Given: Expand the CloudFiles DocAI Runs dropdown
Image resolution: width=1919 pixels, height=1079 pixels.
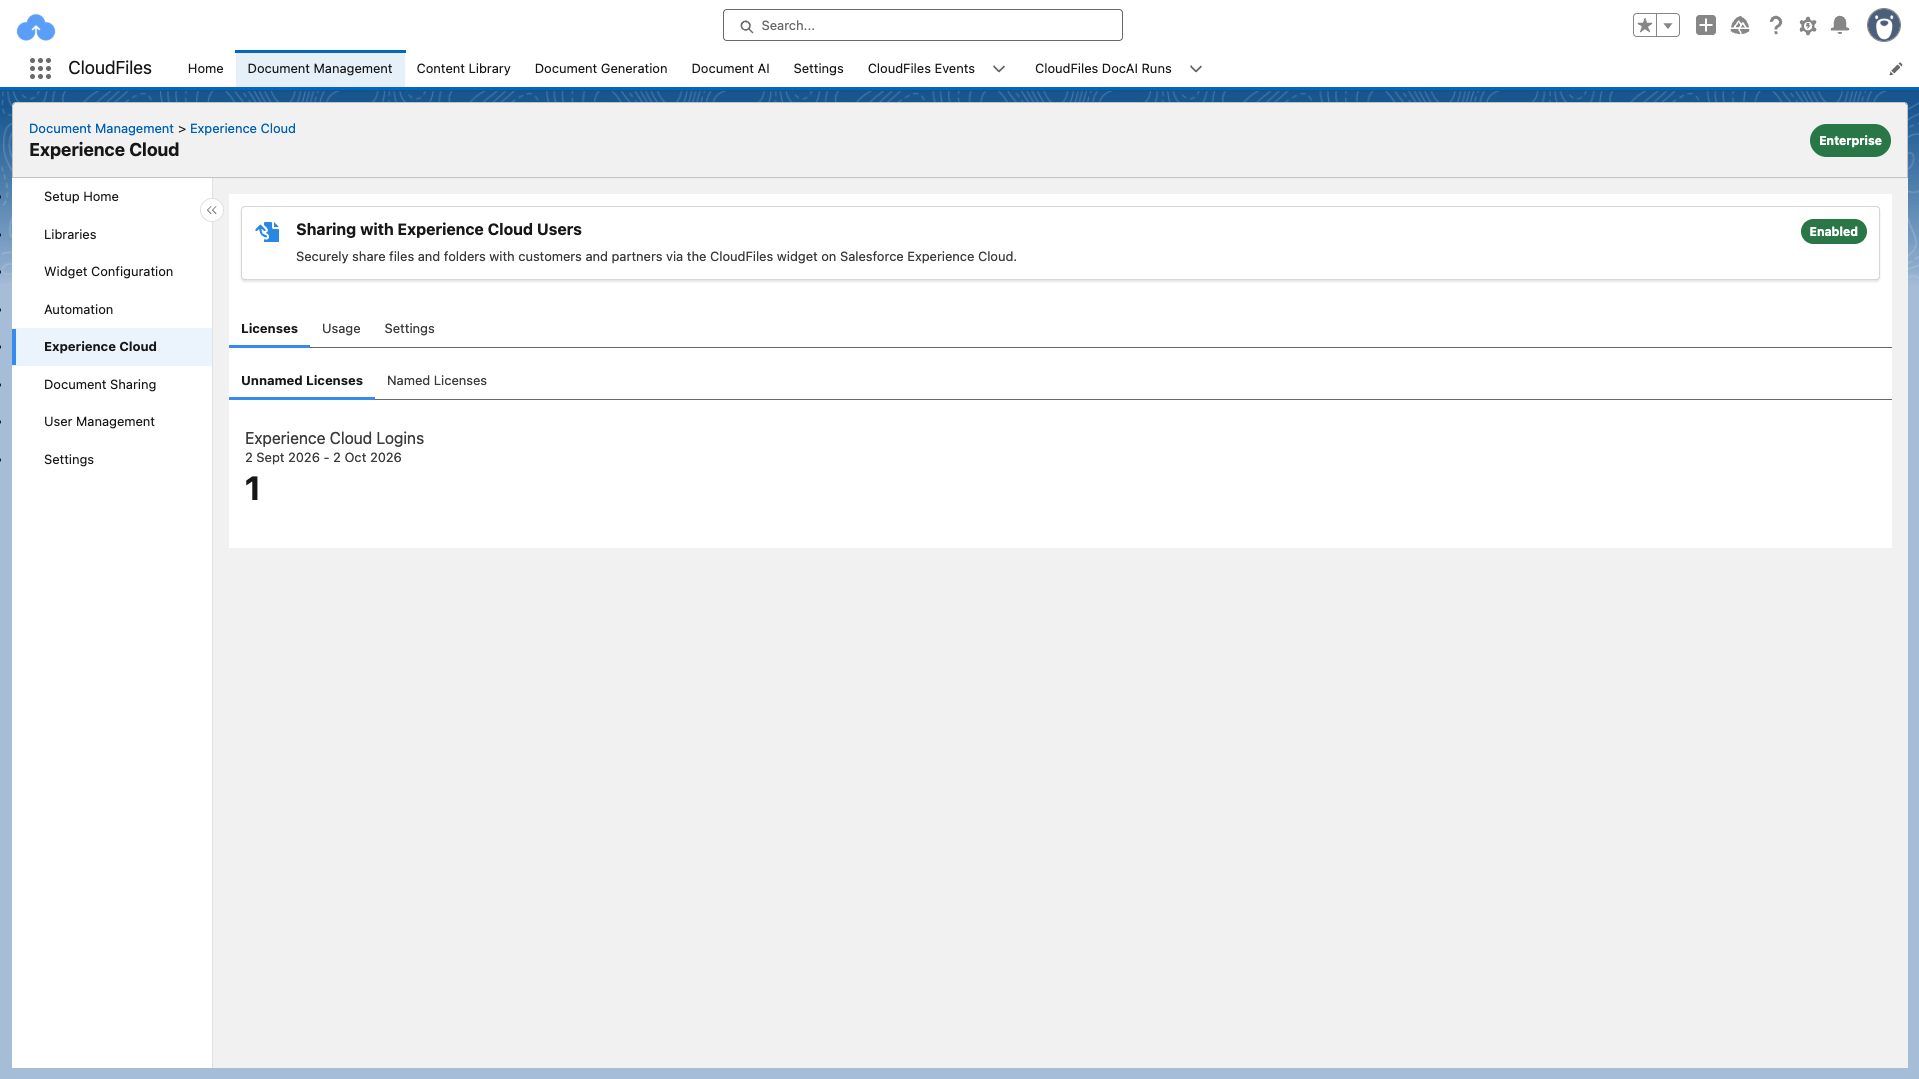Looking at the screenshot, I should [x=1196, y=69].
